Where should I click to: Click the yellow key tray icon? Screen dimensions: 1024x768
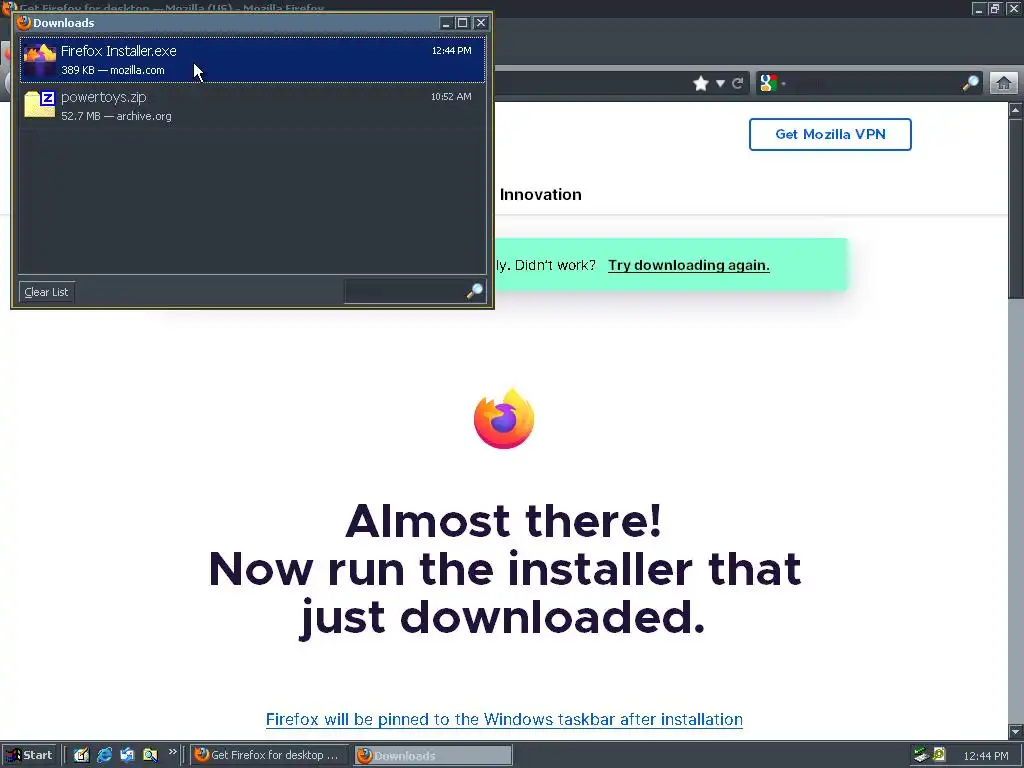[939, 755]
